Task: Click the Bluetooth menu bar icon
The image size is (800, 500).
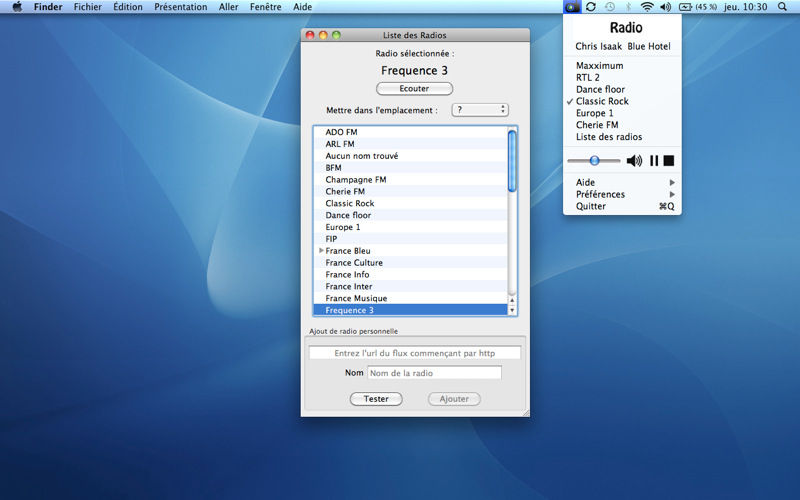Action: tap(629, 7)
